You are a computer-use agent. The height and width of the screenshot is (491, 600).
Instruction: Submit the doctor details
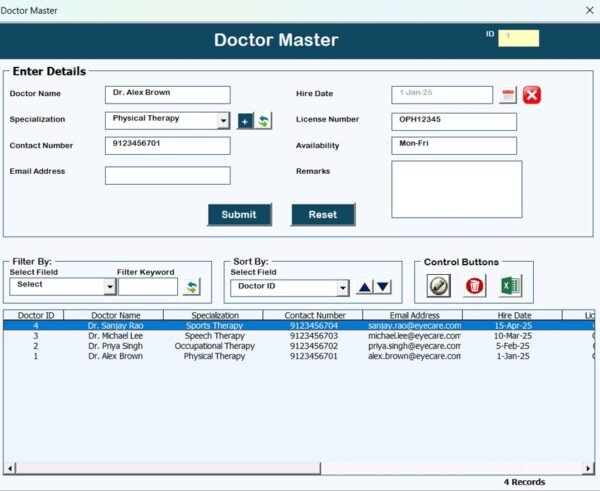(239, 215)
